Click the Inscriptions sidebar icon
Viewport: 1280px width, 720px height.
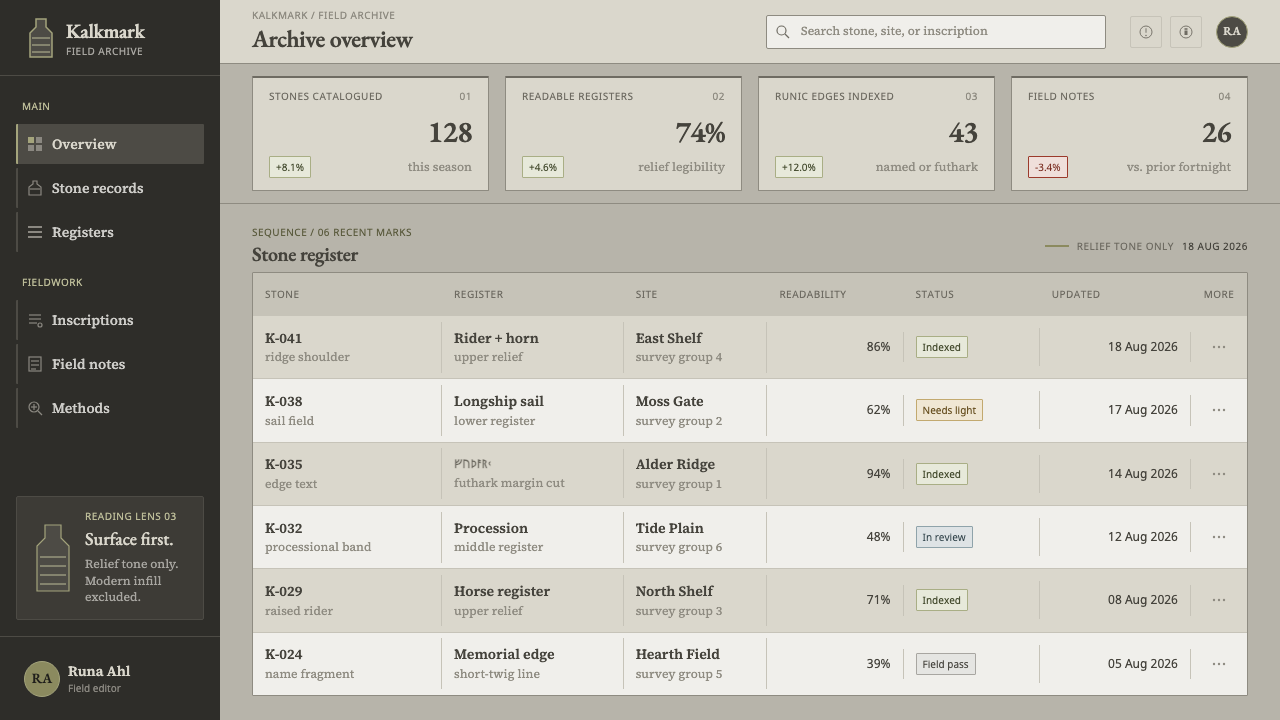tap(35, 320)
